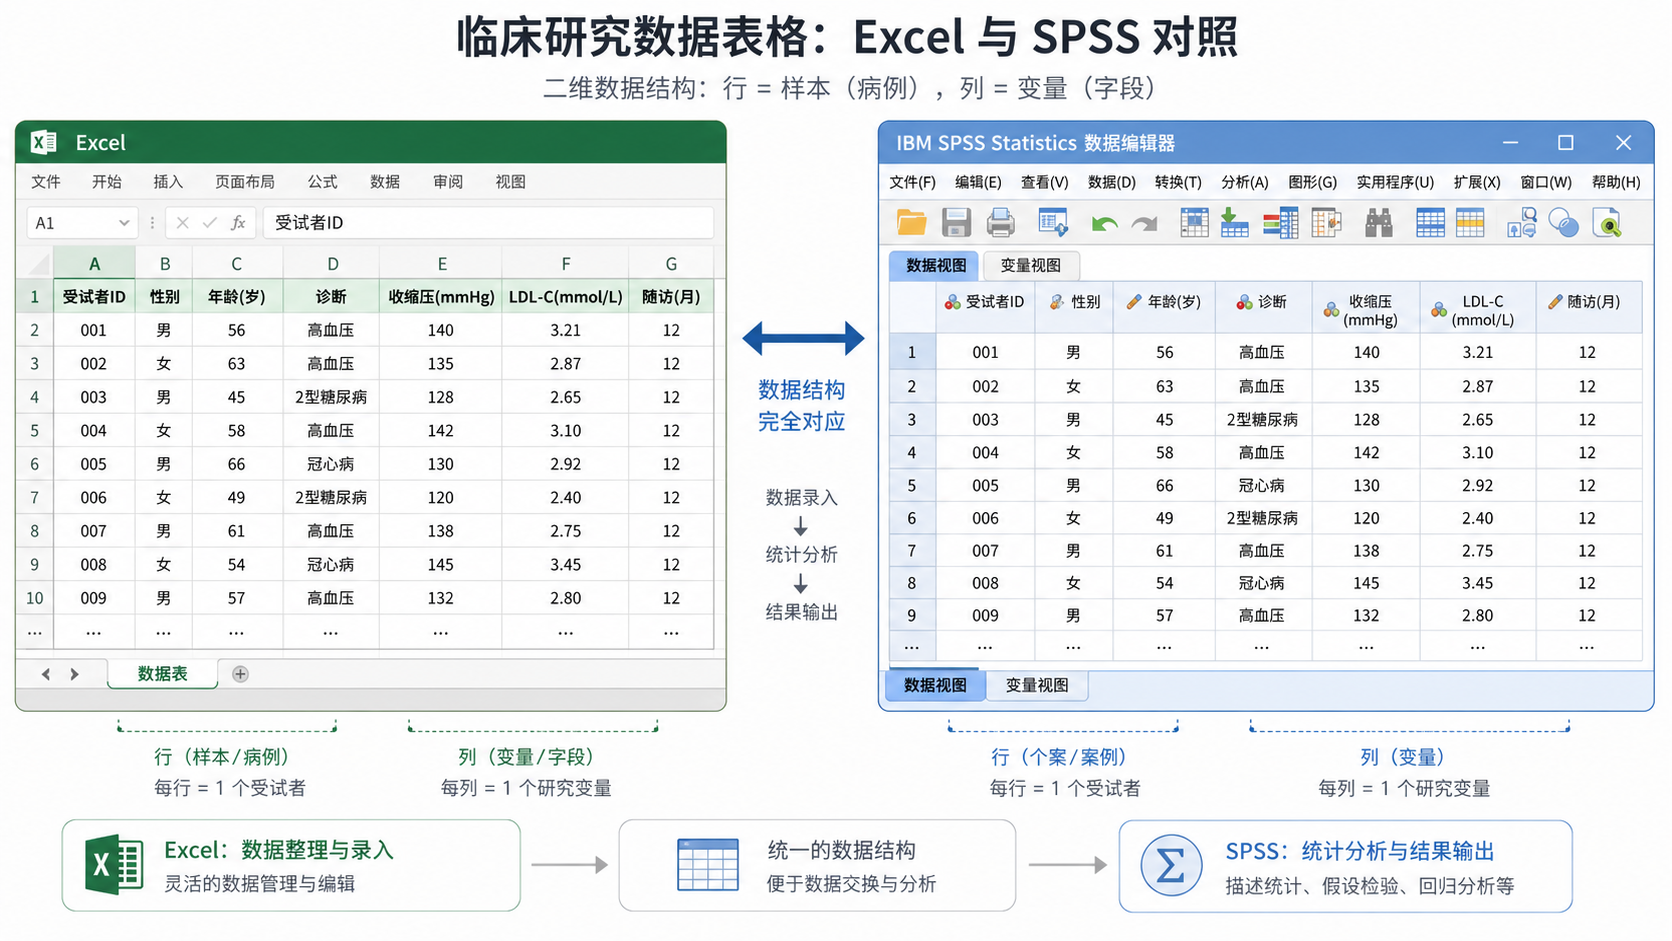
Task: Open SPSS 图形(G) menu
Action: [x=1313, y=182]
